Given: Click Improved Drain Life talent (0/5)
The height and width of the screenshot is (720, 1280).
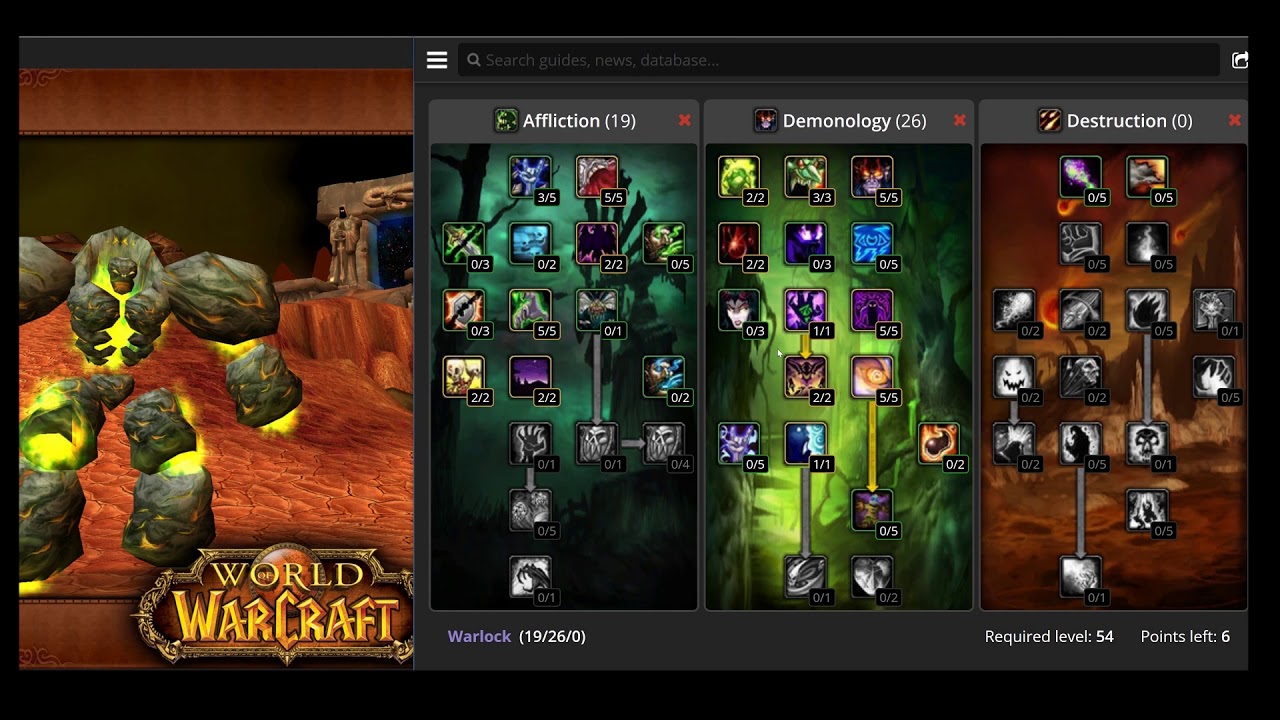Looking at the screenshot, I should (664, 244).
